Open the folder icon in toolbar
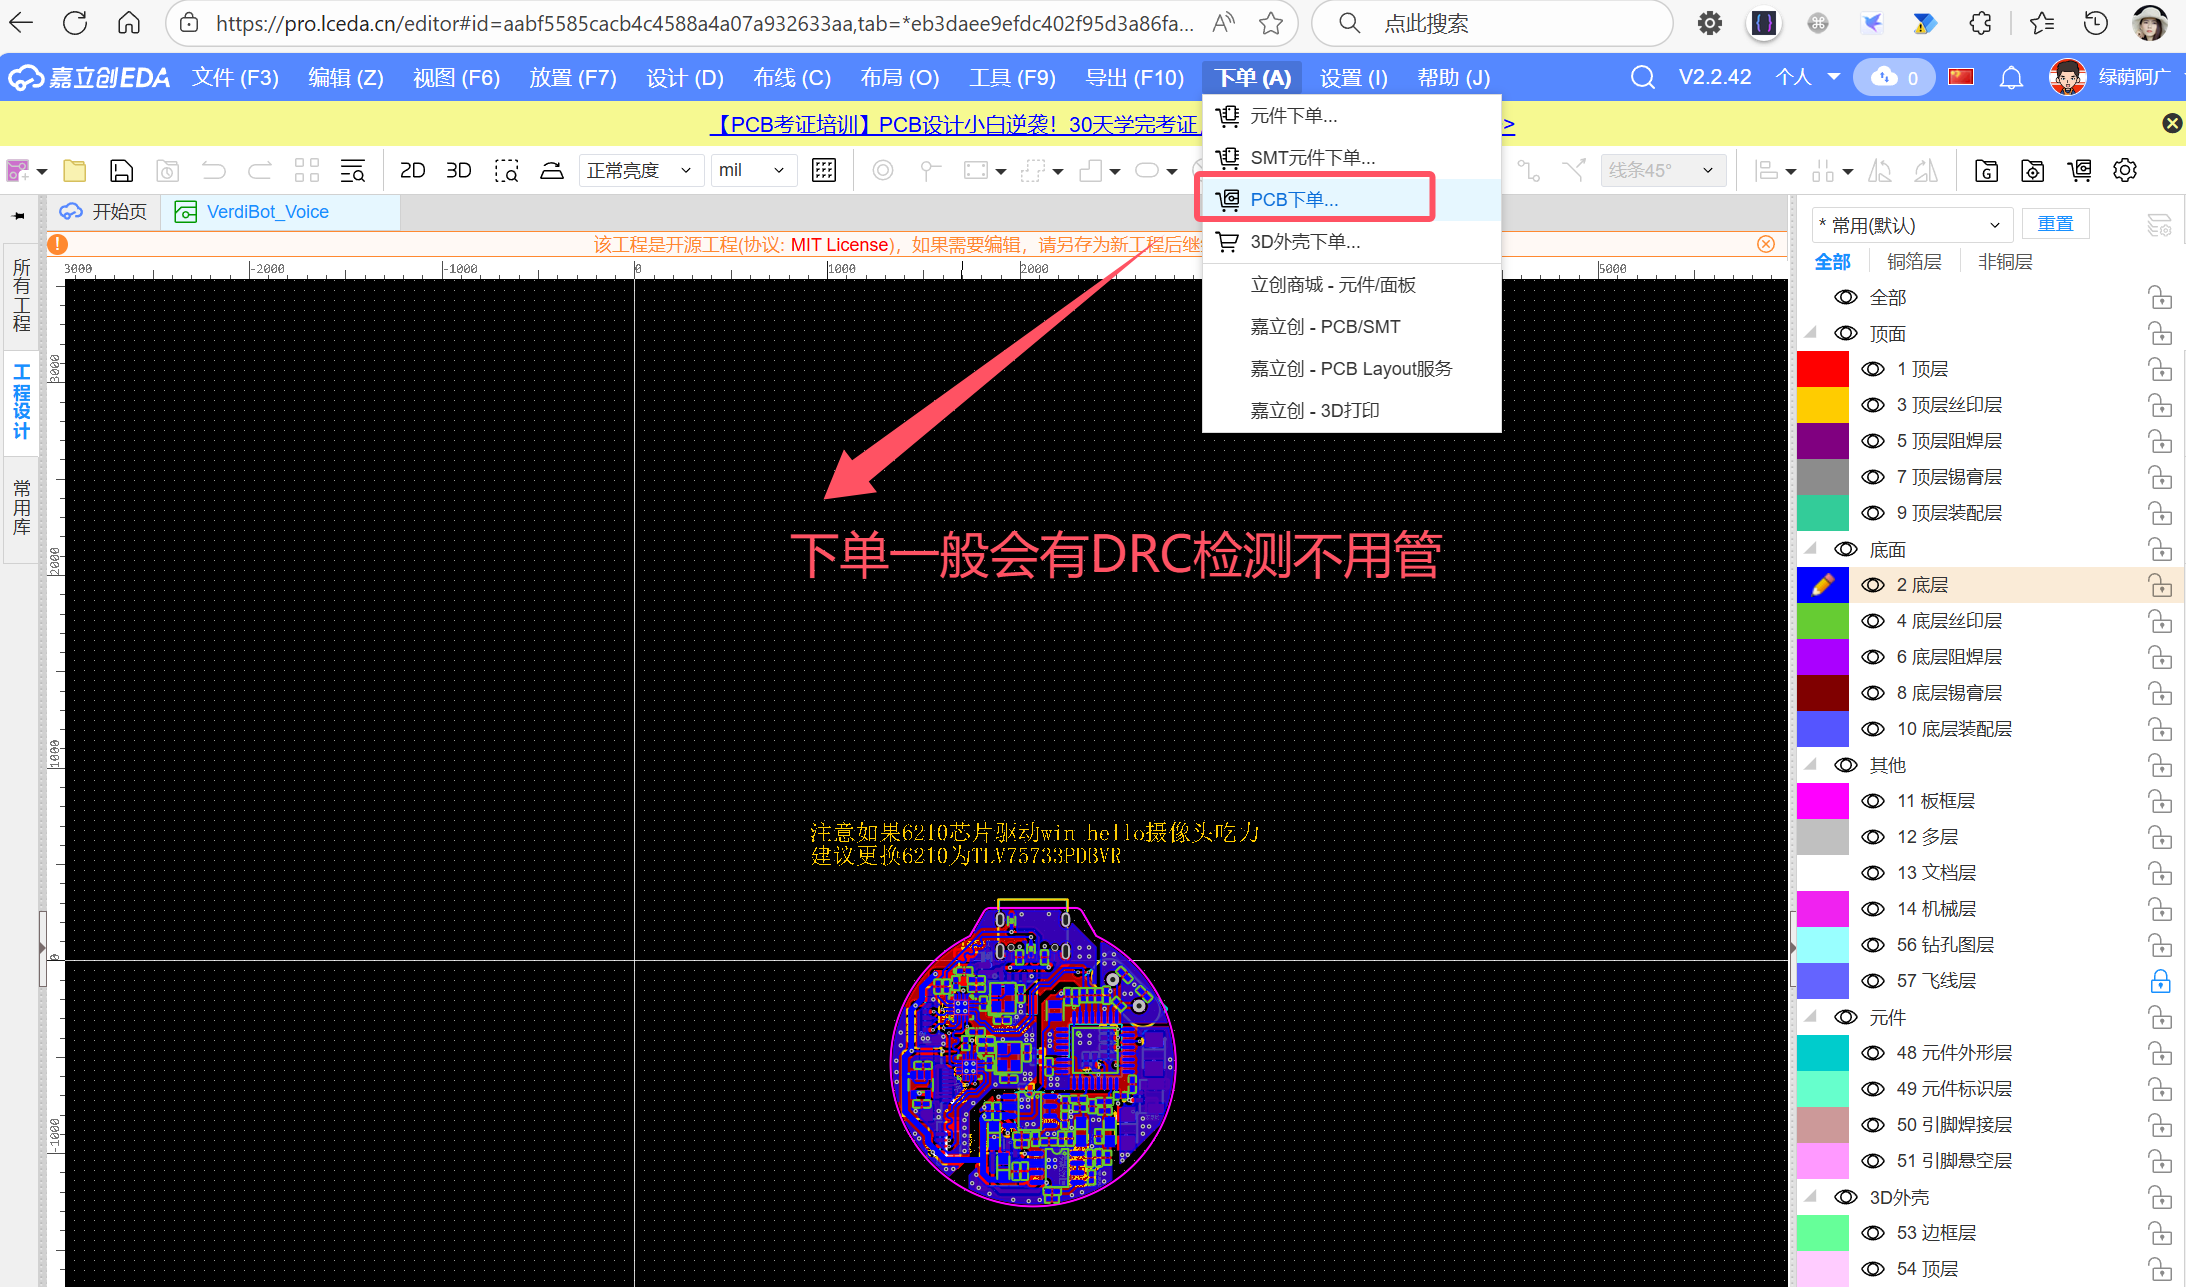Image resolution: width=2186 pixels, height=1287 pixels. pyautogui.click(x=75, y=171)
